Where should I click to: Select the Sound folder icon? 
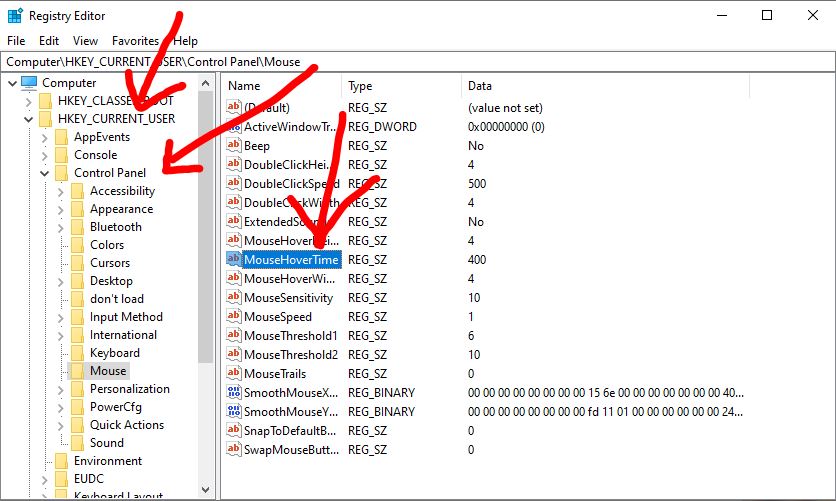[x=77, y=443]
